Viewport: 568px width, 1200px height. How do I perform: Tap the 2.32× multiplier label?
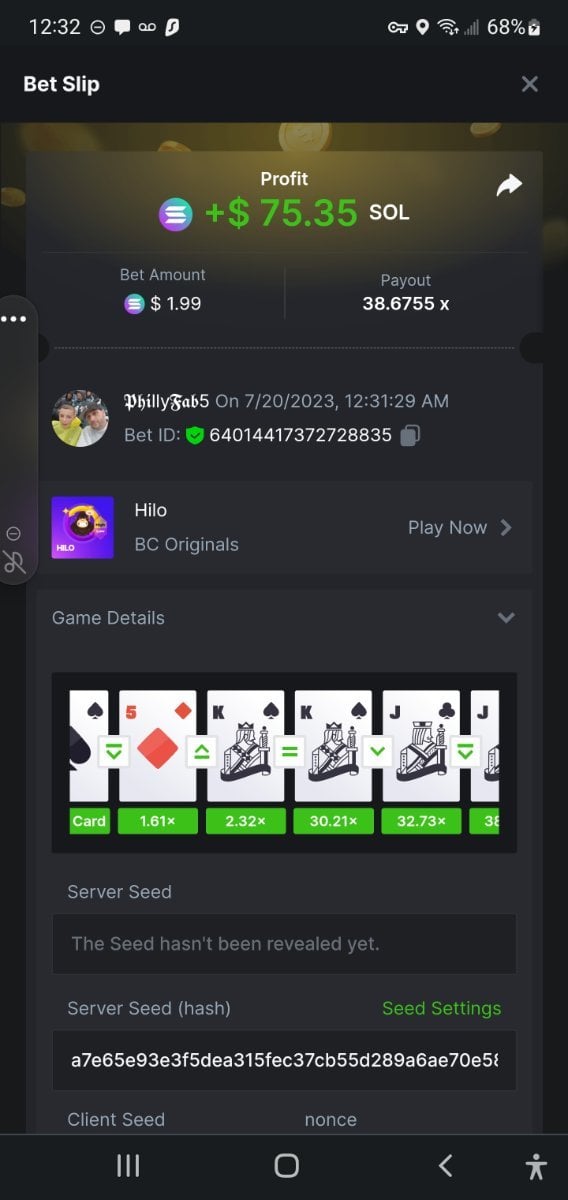point(245,821)
